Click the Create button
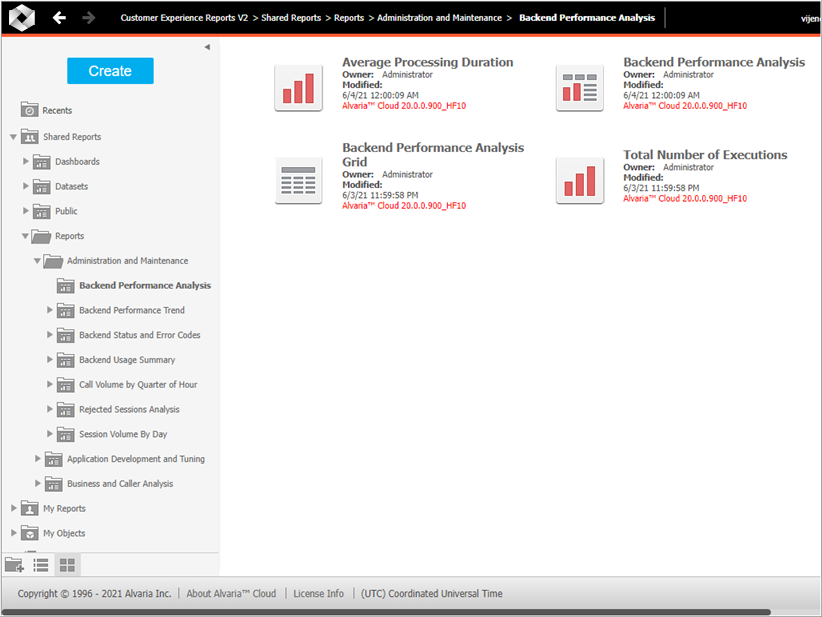This screenshot has height=617, width=822. click(110, 70)
